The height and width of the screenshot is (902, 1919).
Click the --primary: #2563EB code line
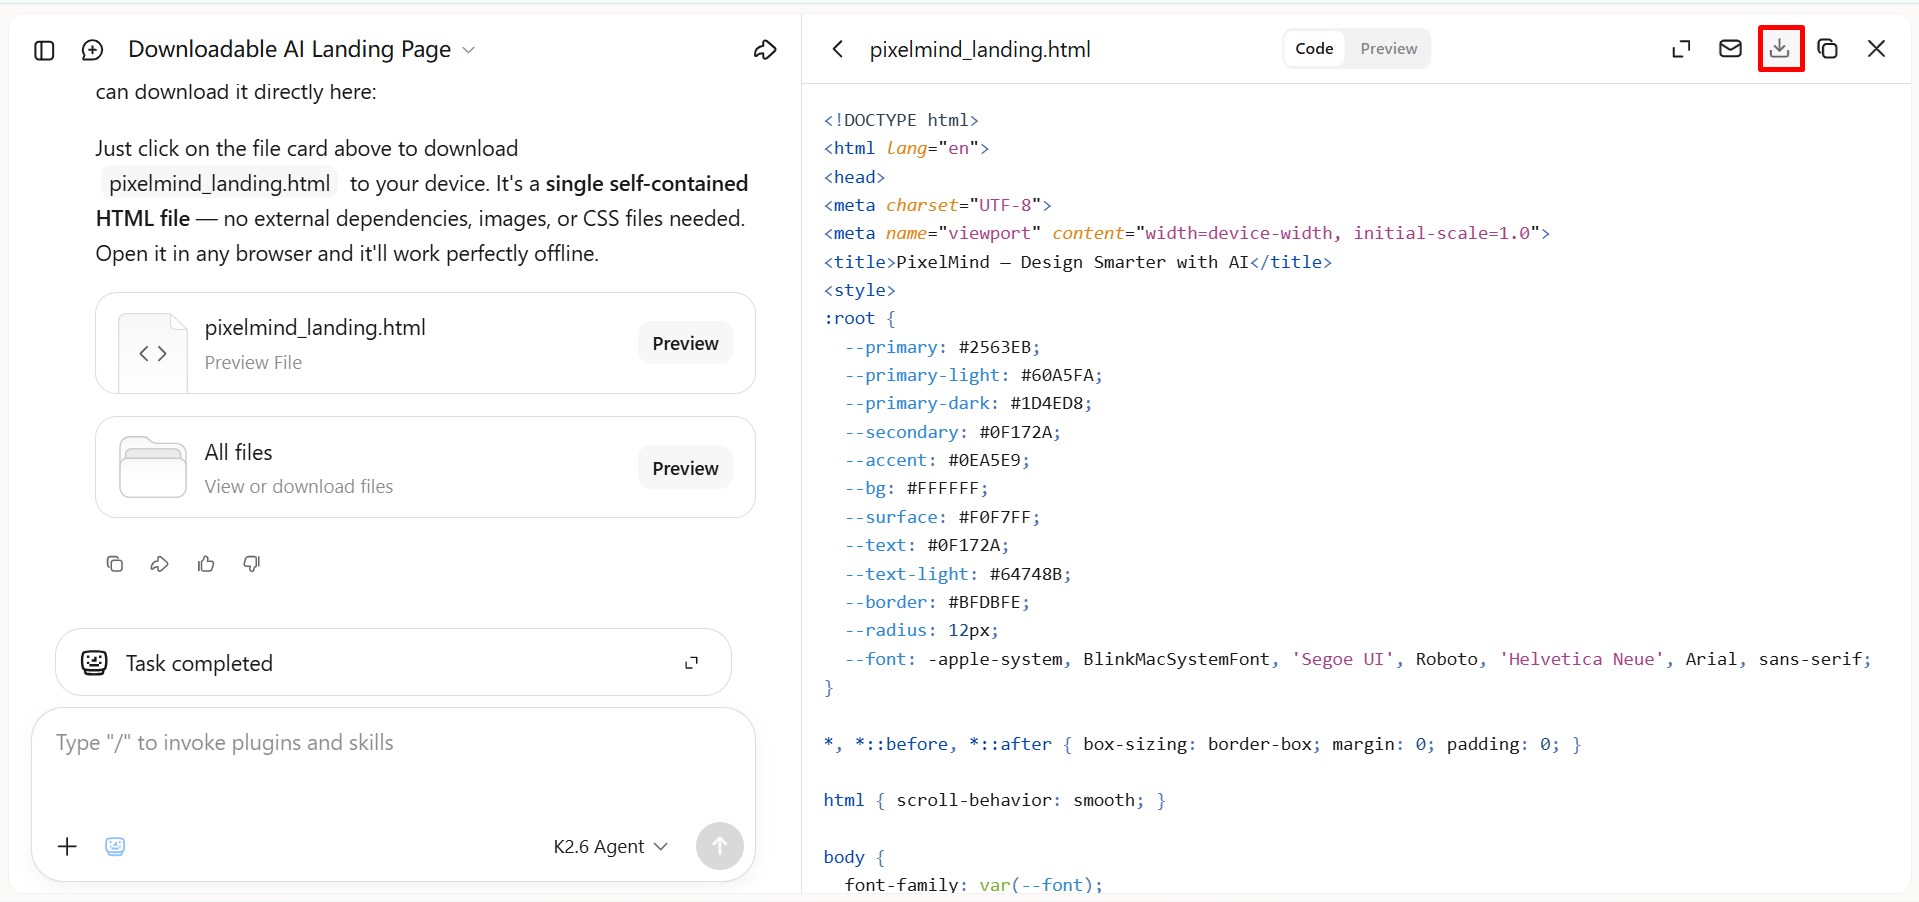(942, 347)
